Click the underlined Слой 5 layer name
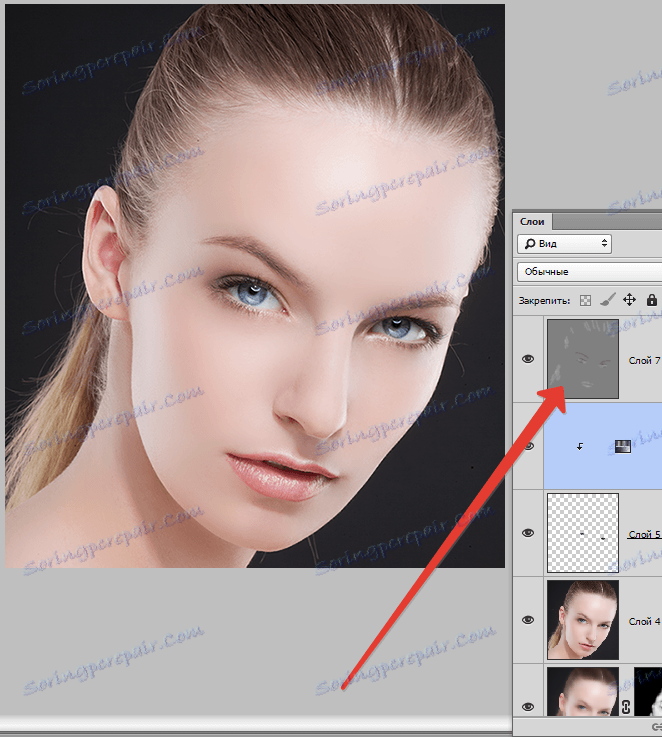Image resolution: width=662 pixels, height=737 pixels. [644, 534]
